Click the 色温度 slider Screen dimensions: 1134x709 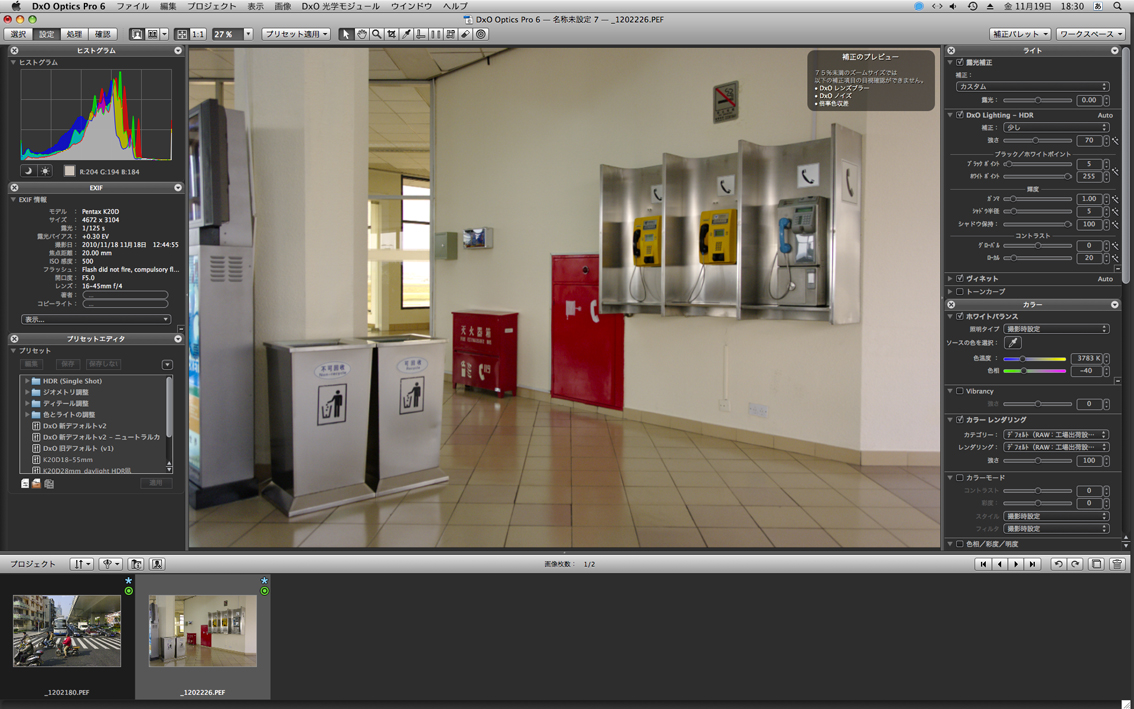click(1035, 358)
